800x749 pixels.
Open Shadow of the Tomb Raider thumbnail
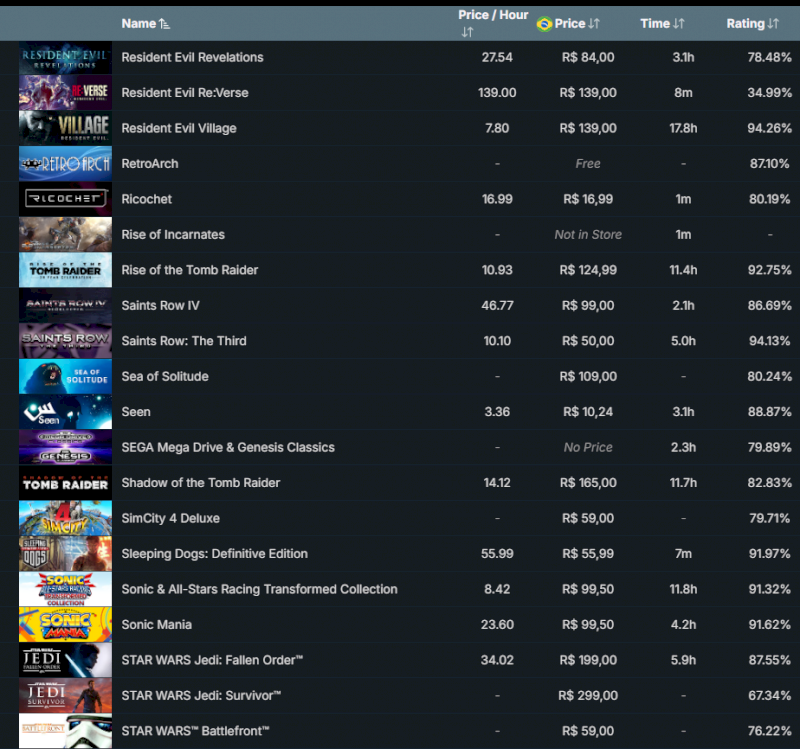[x=65, y=483]
